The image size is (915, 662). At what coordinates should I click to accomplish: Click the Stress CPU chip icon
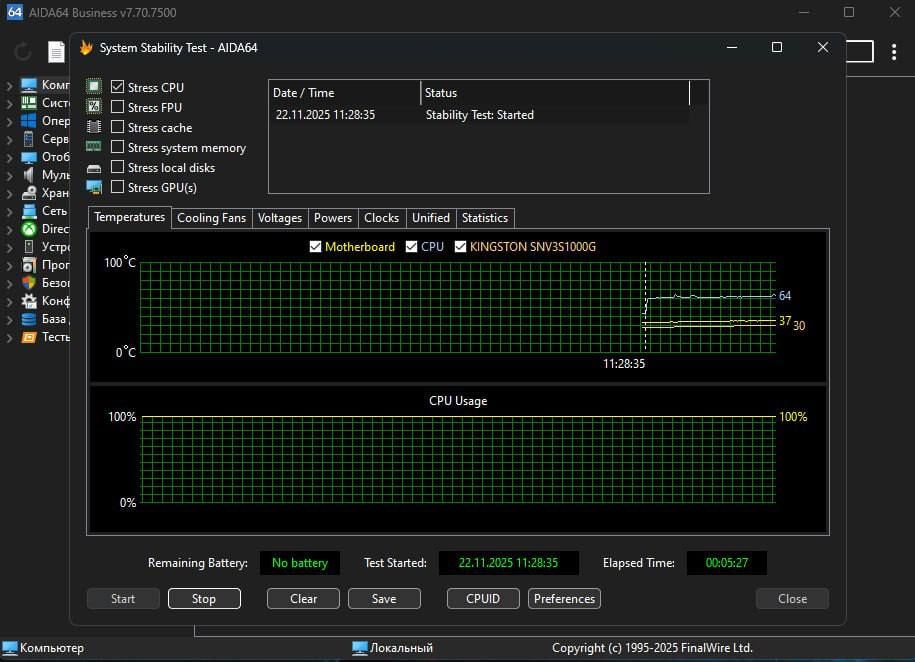pos(93,86)
